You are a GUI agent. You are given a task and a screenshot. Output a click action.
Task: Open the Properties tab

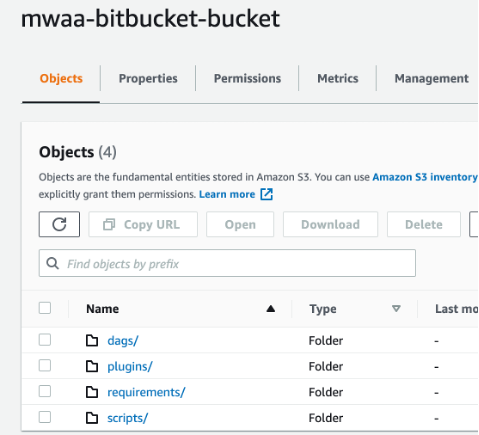point(148,79)
